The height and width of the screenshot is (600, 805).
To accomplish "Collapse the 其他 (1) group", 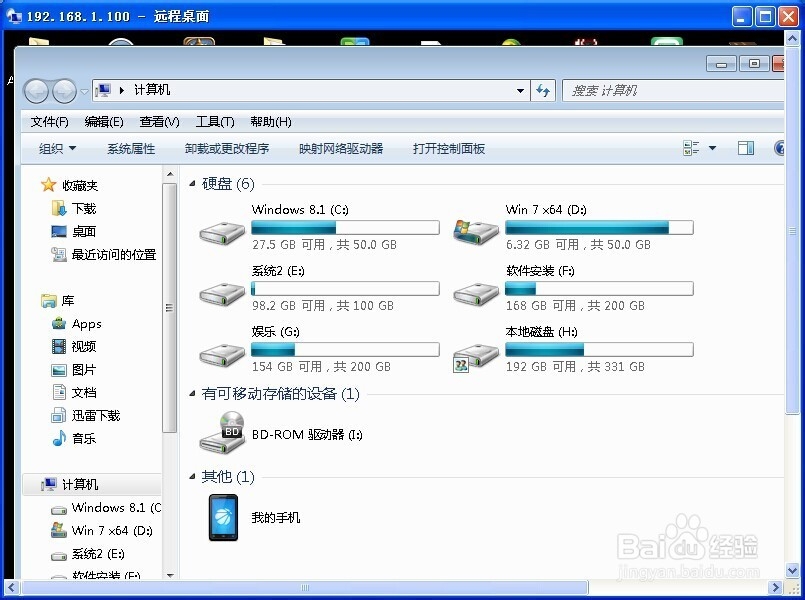I will click(x=192, y=477).
